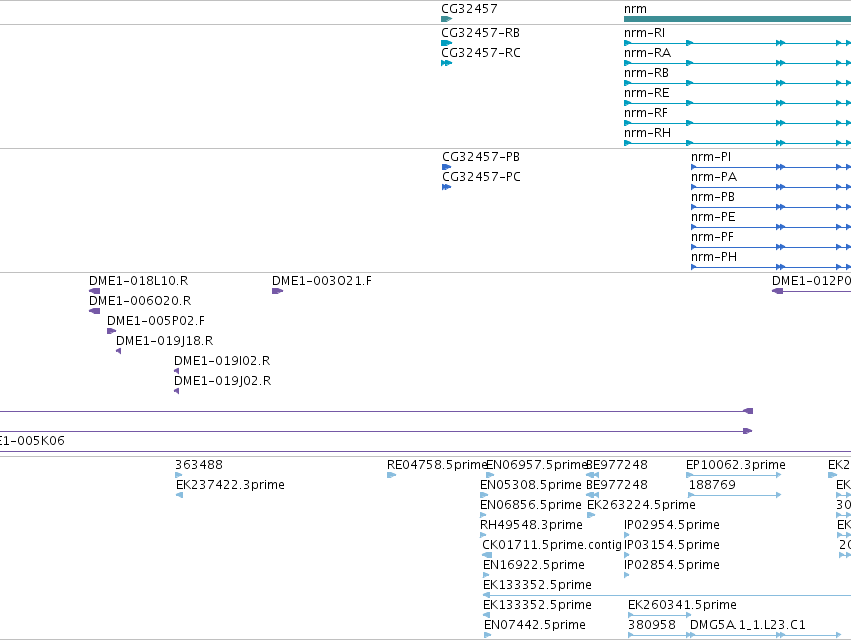Select clone end DME1-019J18.R
The height and width of the screenshot is (640, 851).
pos(164,341)
